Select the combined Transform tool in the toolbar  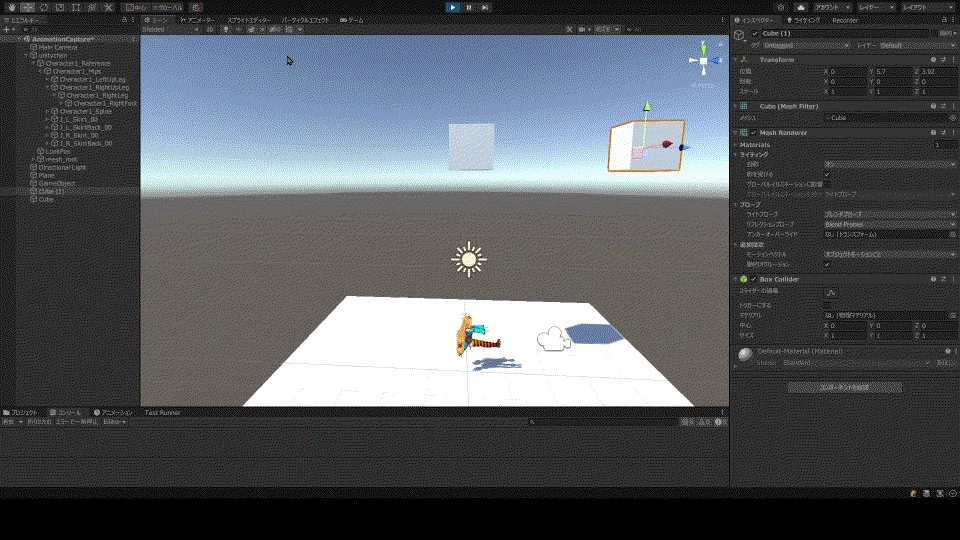pos(92,7)
